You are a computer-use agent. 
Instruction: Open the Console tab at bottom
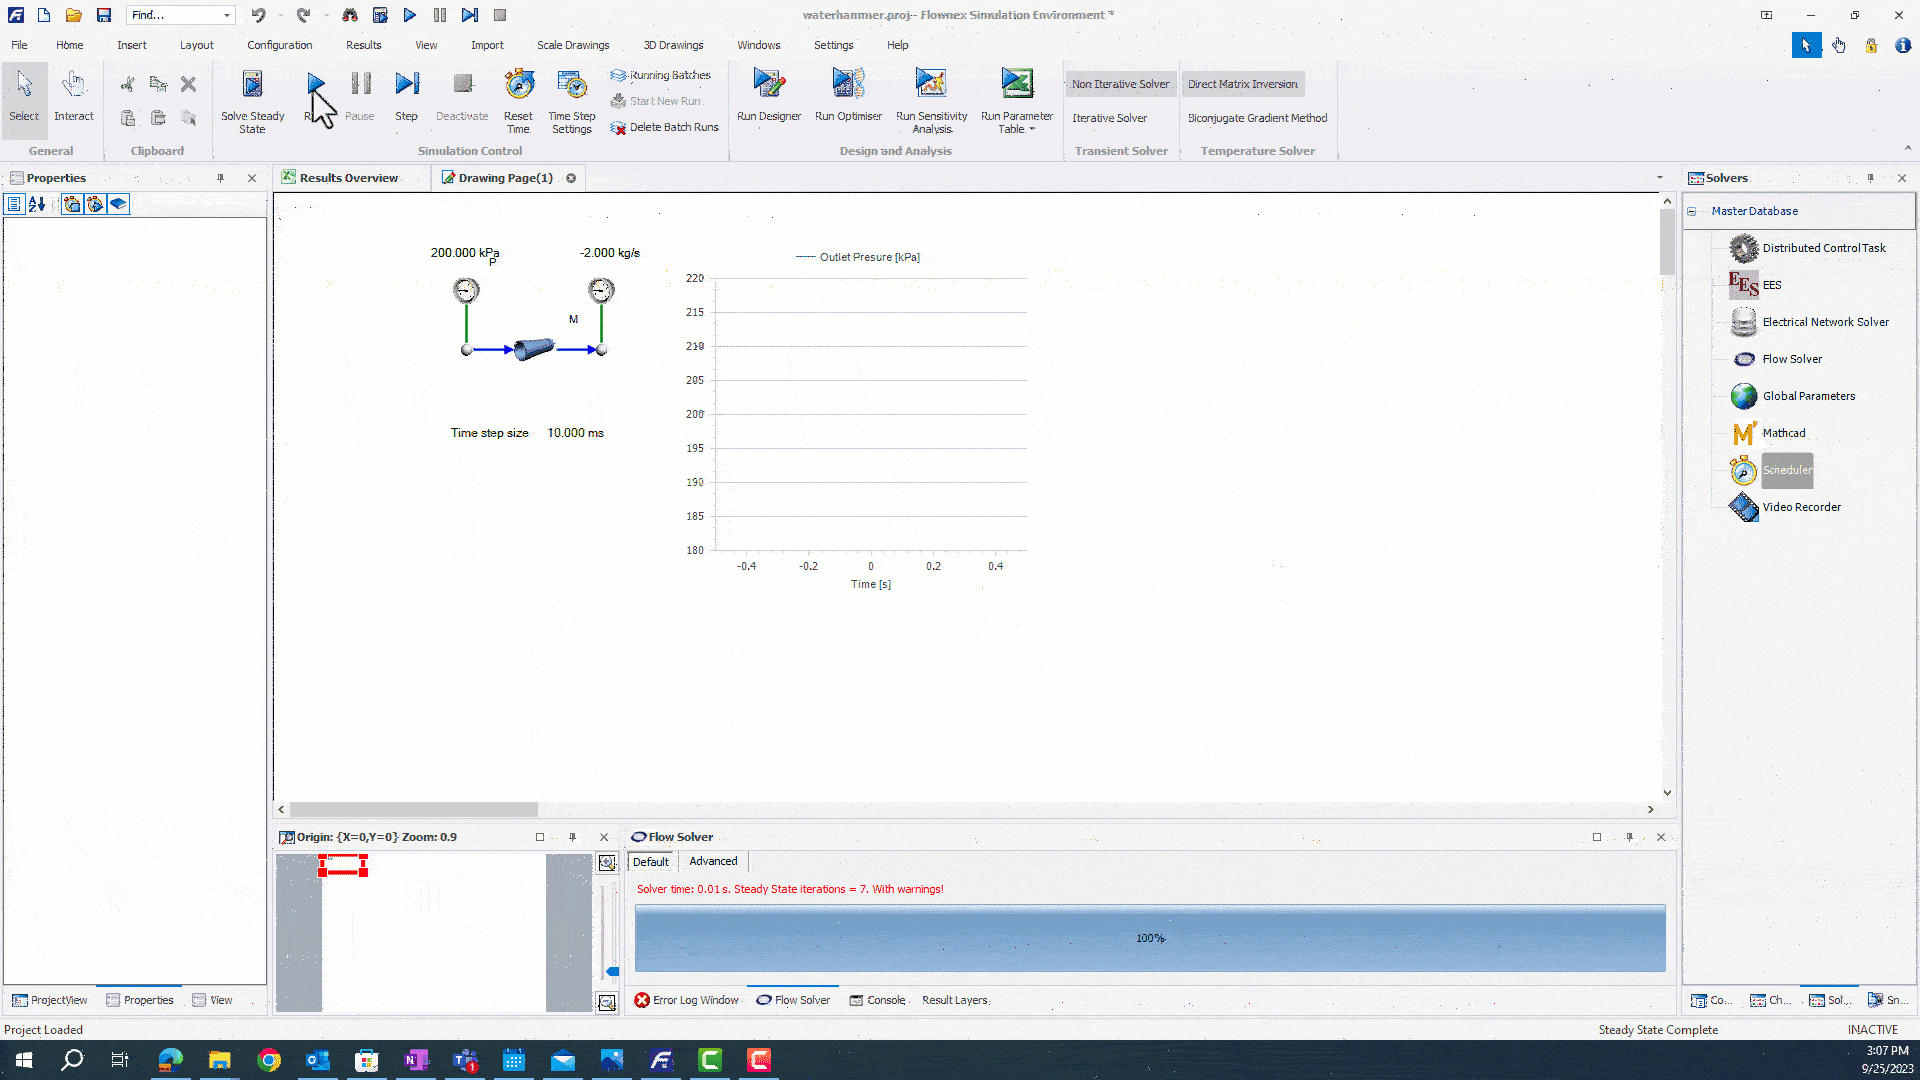coord(877,1000)
